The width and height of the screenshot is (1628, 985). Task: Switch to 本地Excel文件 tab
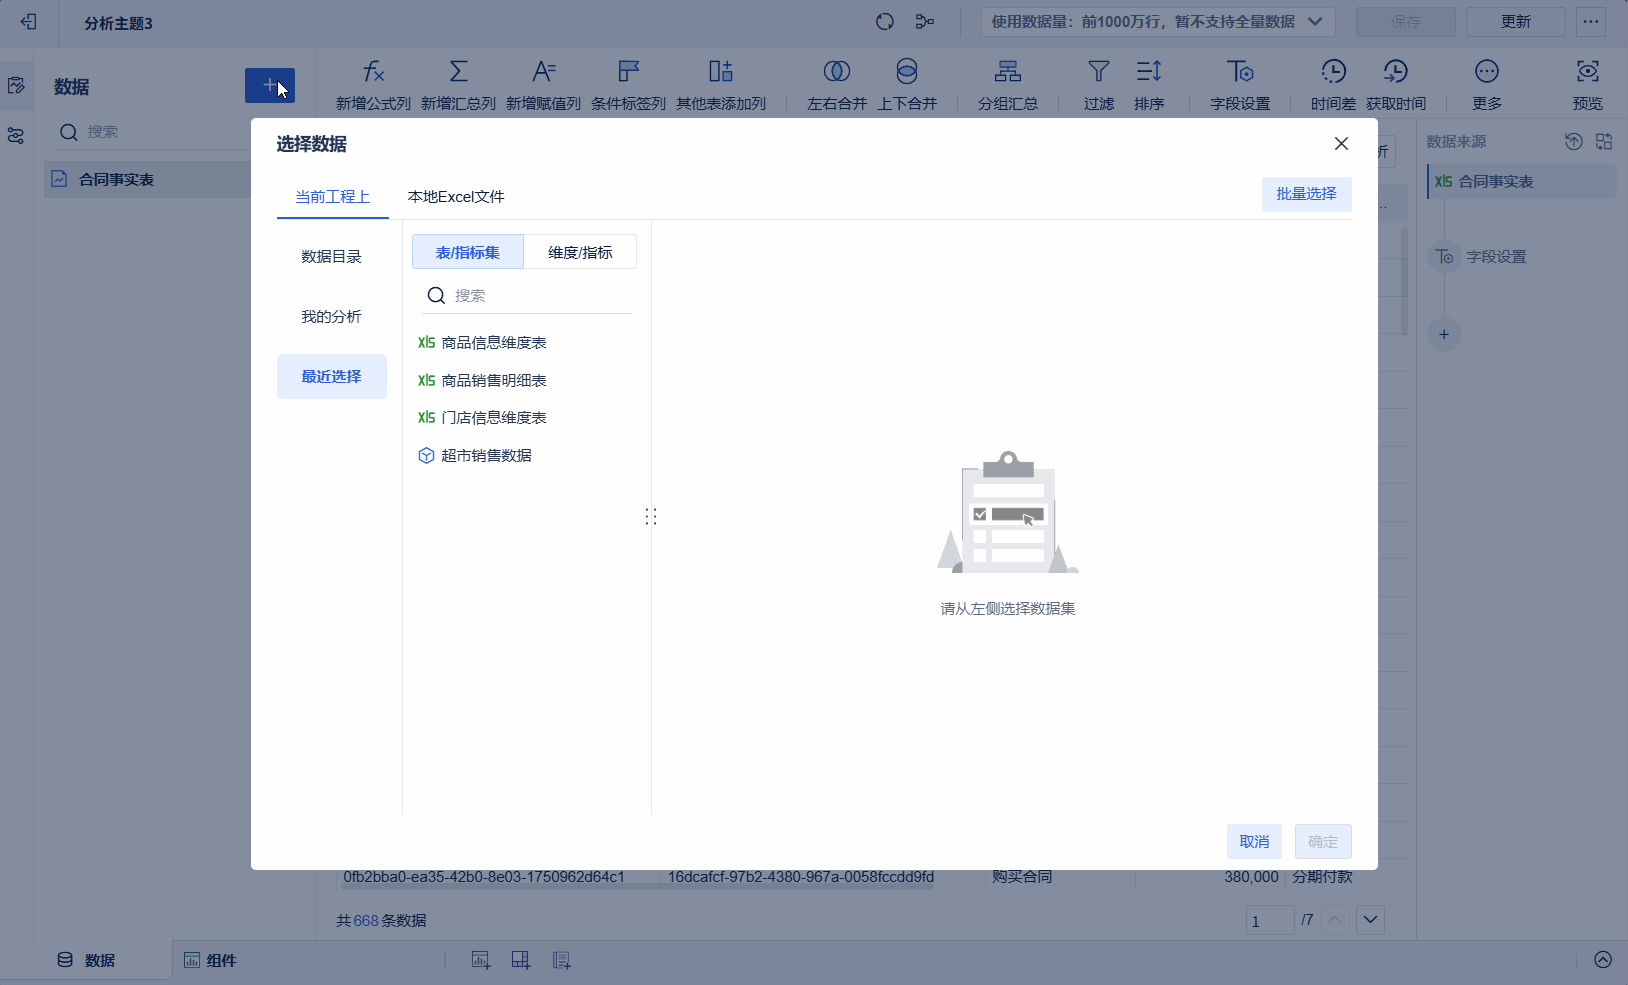(456, 197)
